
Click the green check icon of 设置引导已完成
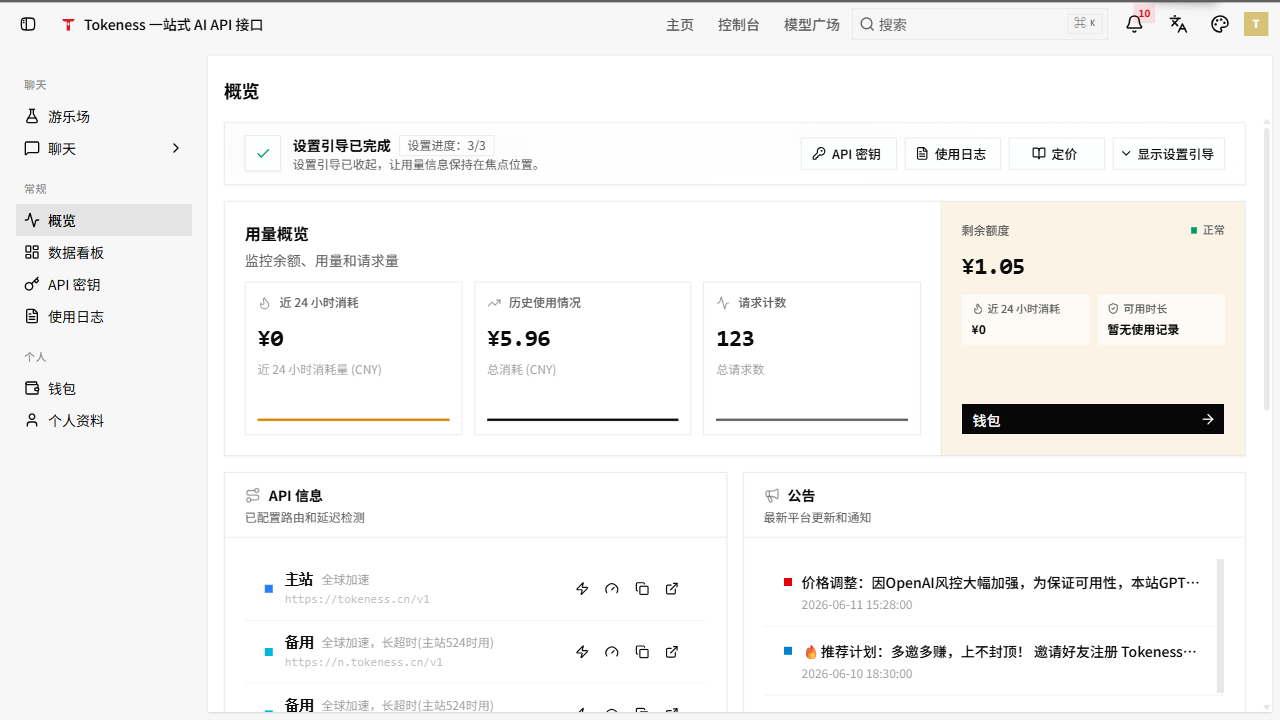point(263,154)
